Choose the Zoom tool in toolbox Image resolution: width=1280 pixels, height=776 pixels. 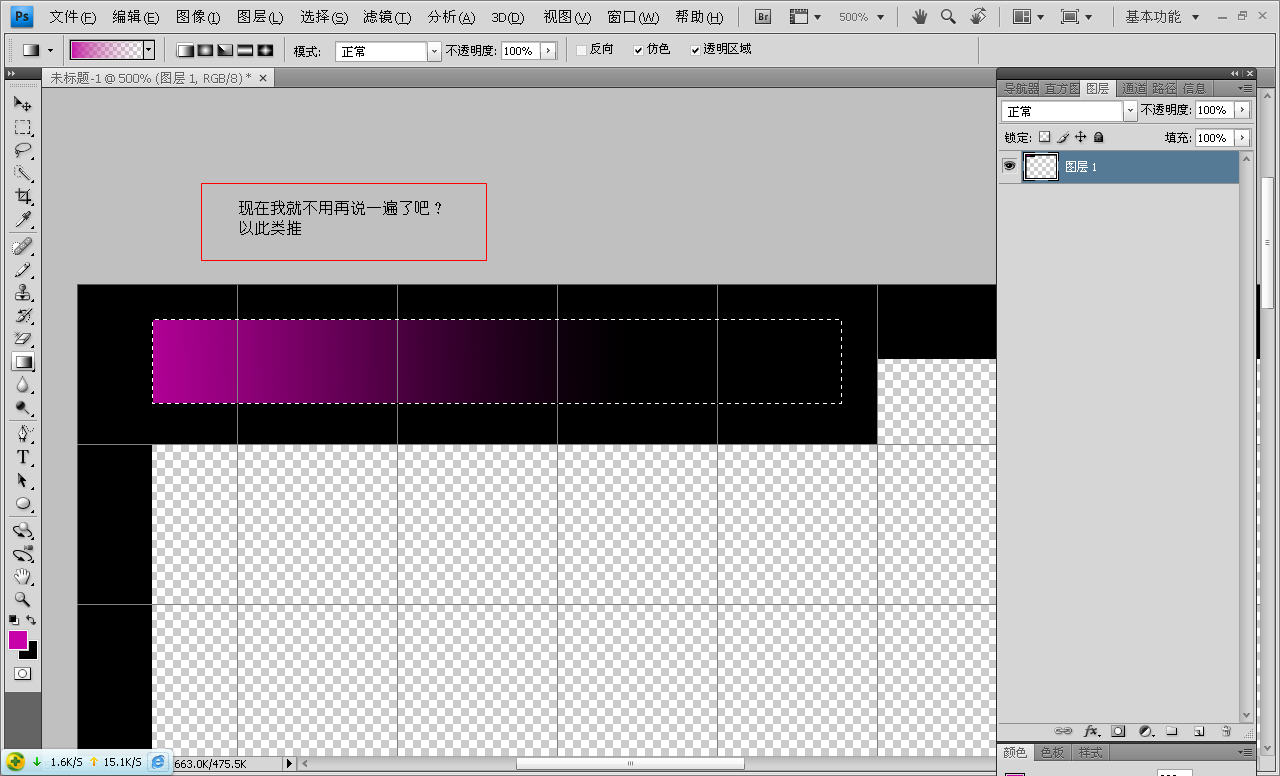point(22,600)
